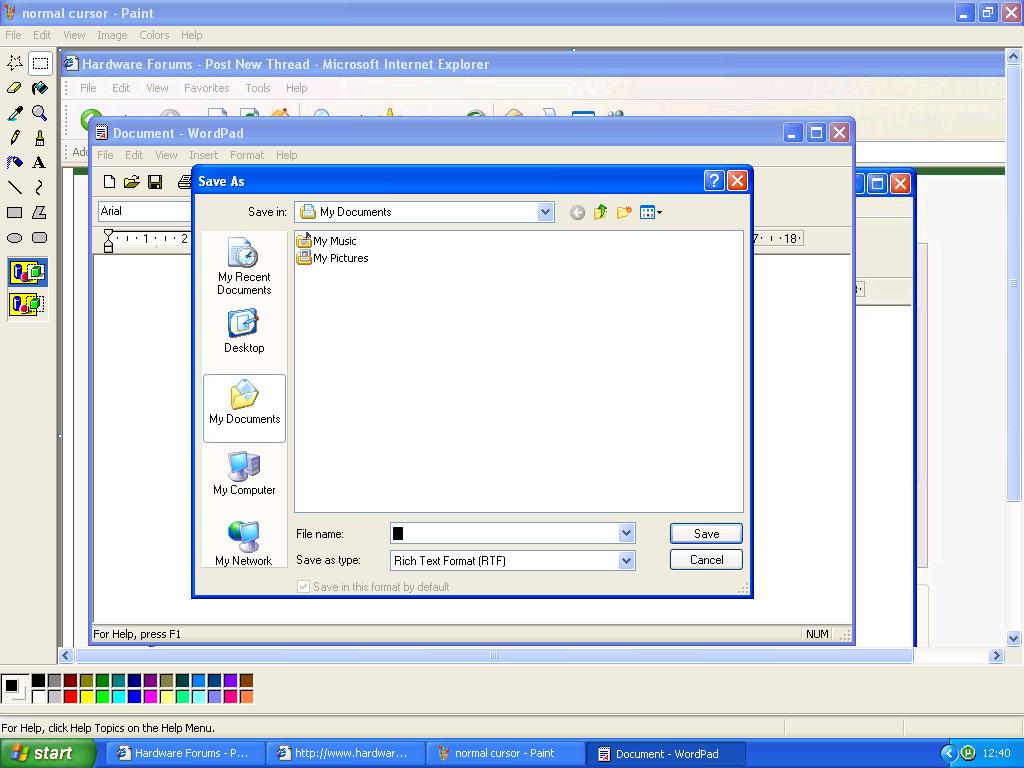This screenshot has width=1024, height=768.
Task: Open Favorites menu in Internet Explorer
Action: coord(206,88)
